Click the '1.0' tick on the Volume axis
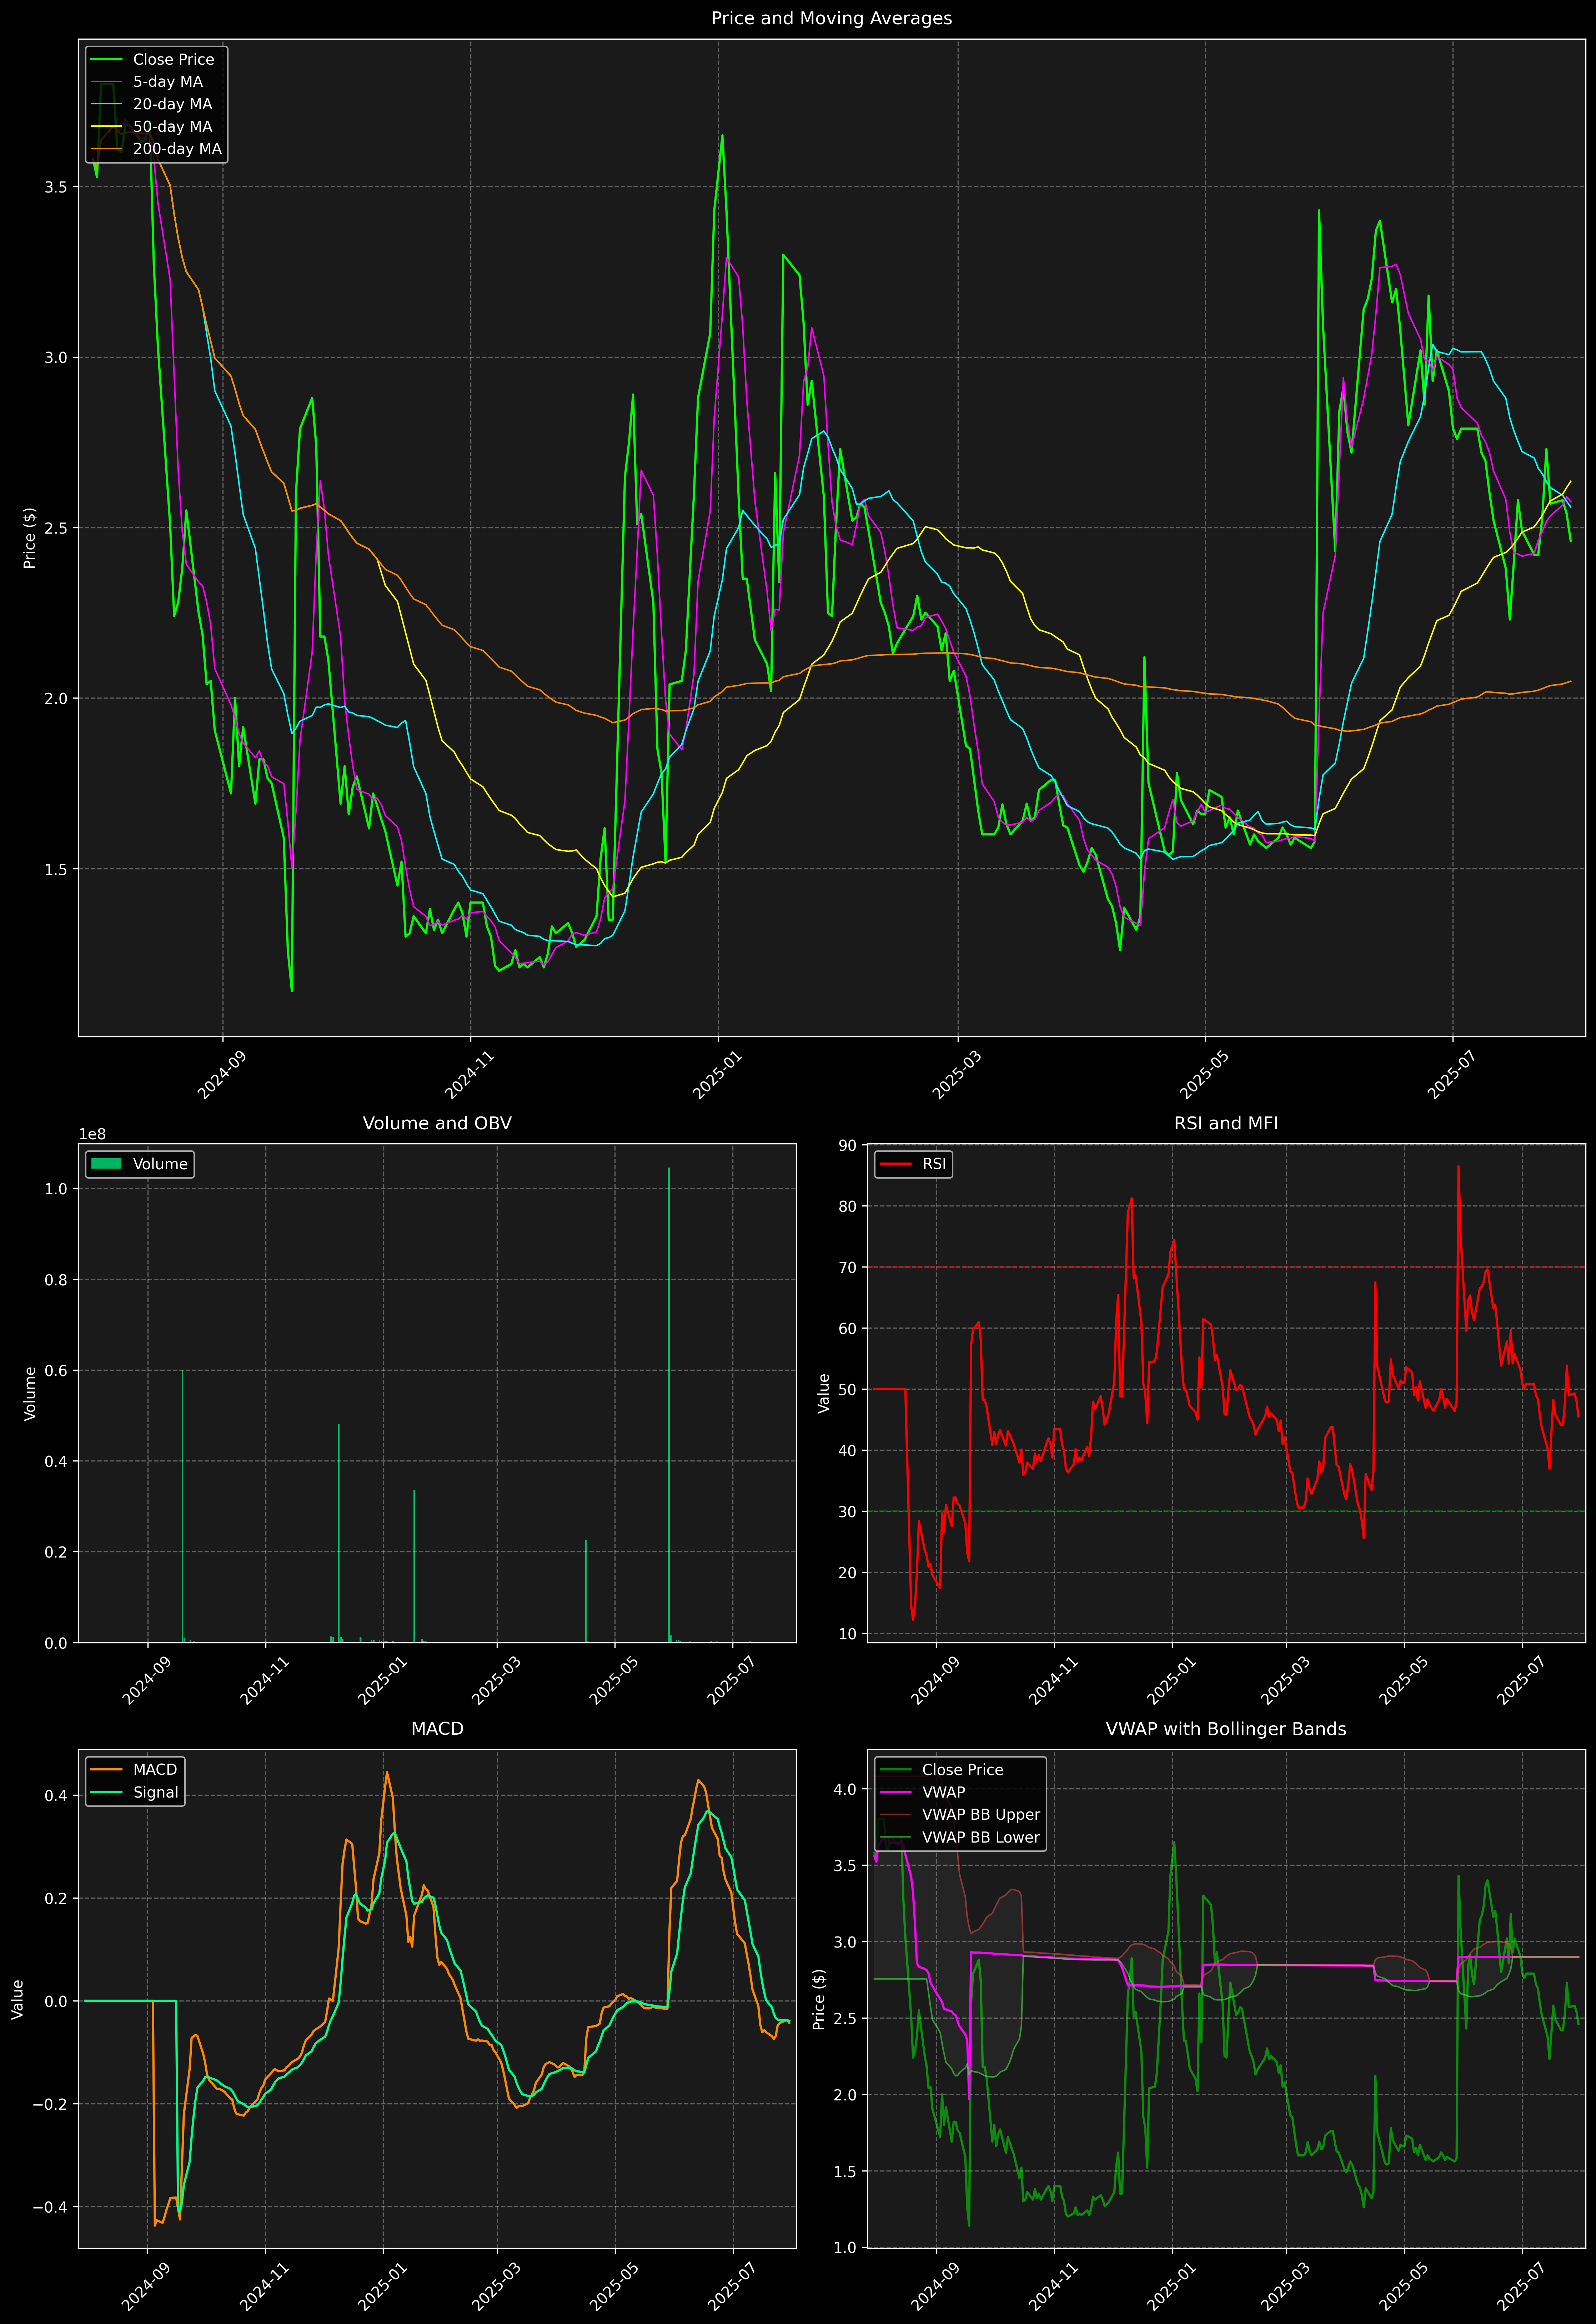Screen dimensions: 1596x2324 click(x=56, y=1189)
